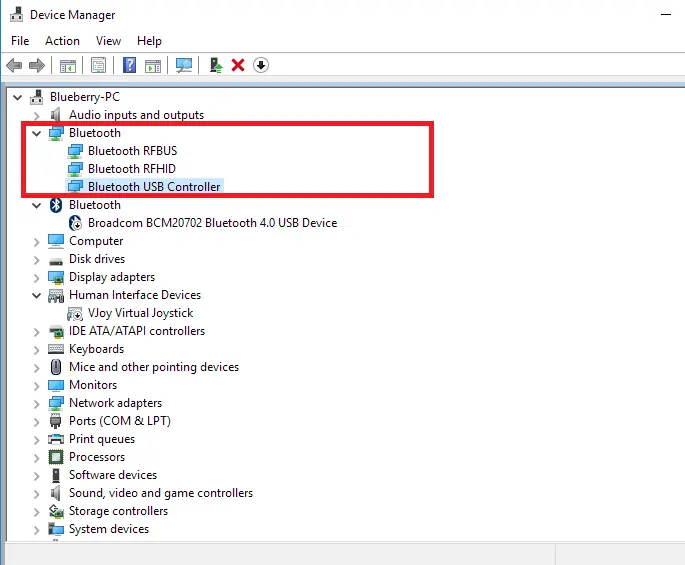Screen dimensions: 685x565
Task: Expand the Computer category
Action: click(x=37, y=242)
